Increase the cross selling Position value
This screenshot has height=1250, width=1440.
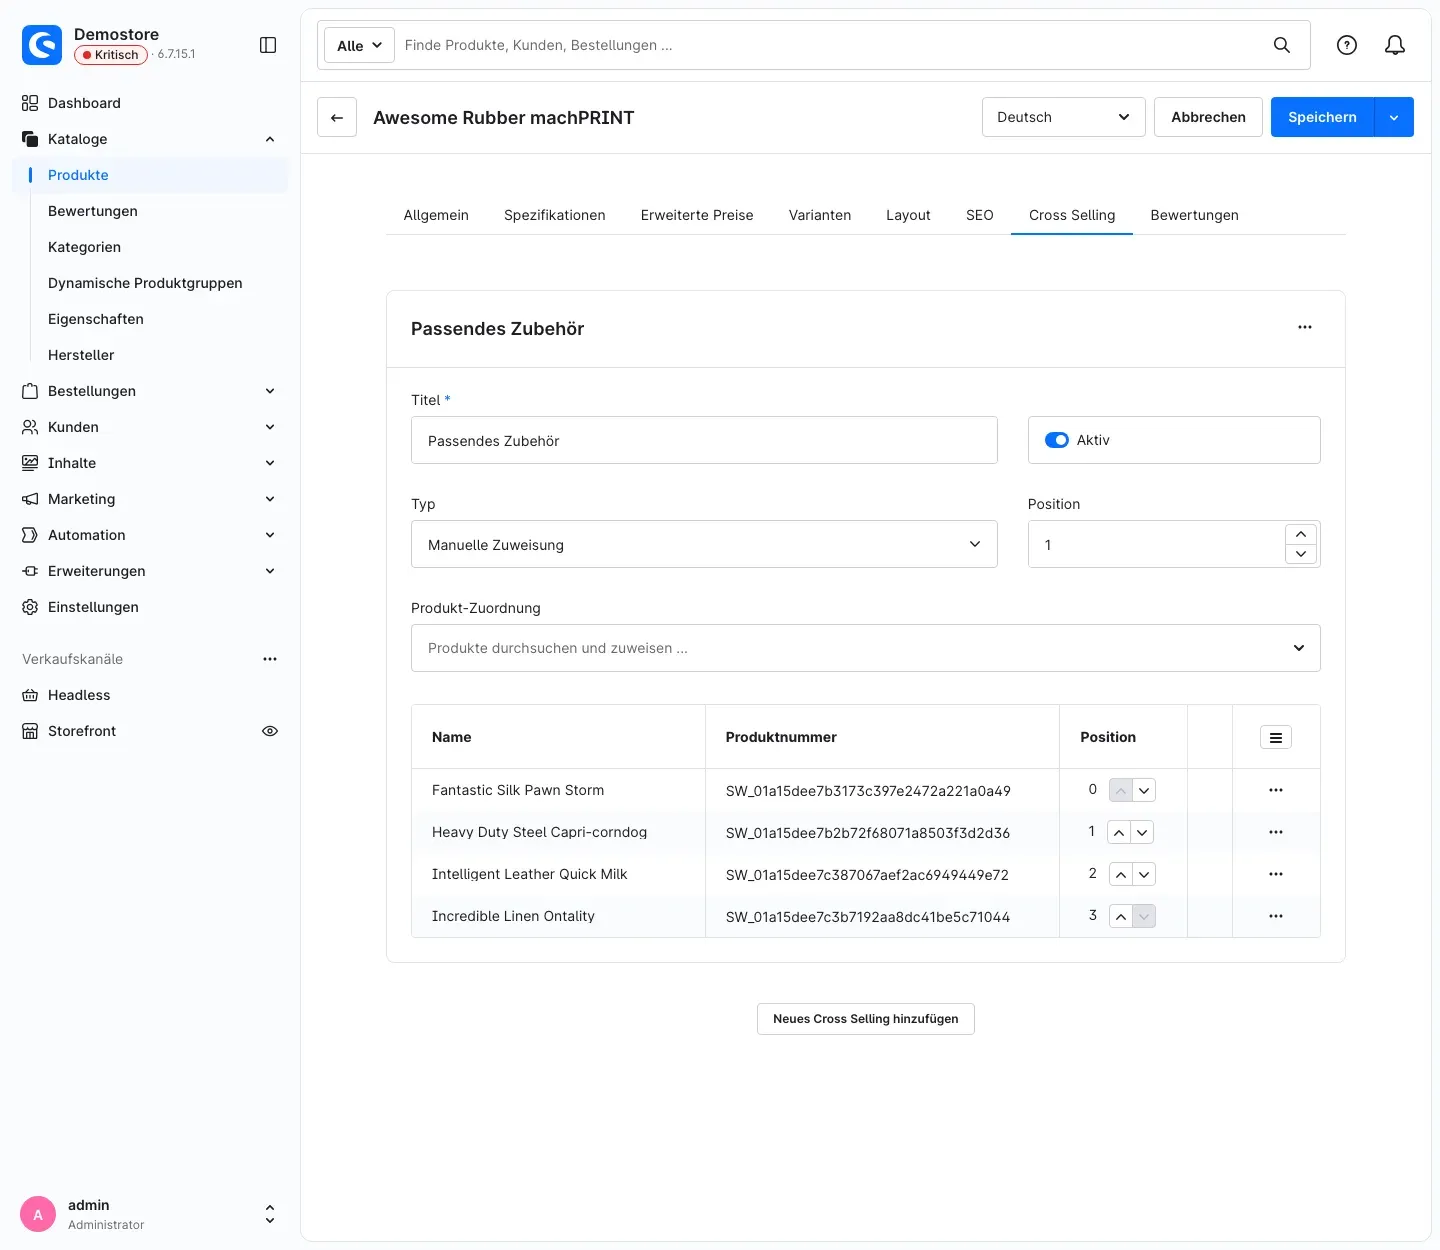1301,534
